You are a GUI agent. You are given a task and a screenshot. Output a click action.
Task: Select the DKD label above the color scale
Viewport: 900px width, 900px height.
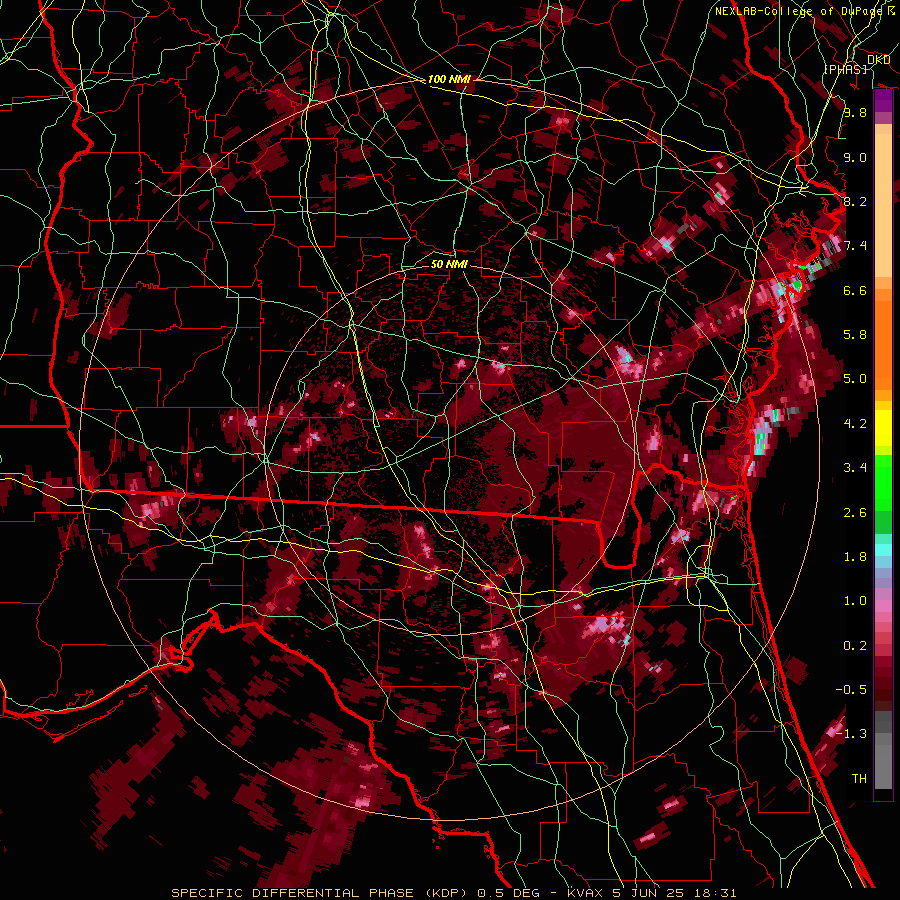click(x=878, y=60)
